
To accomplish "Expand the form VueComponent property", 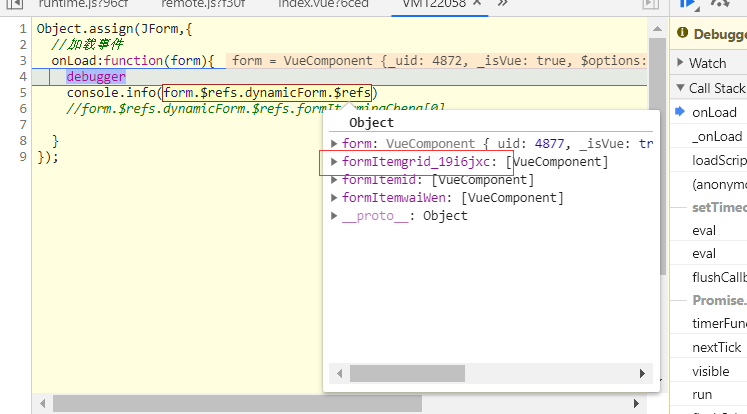I will click(x=334, y=143).
